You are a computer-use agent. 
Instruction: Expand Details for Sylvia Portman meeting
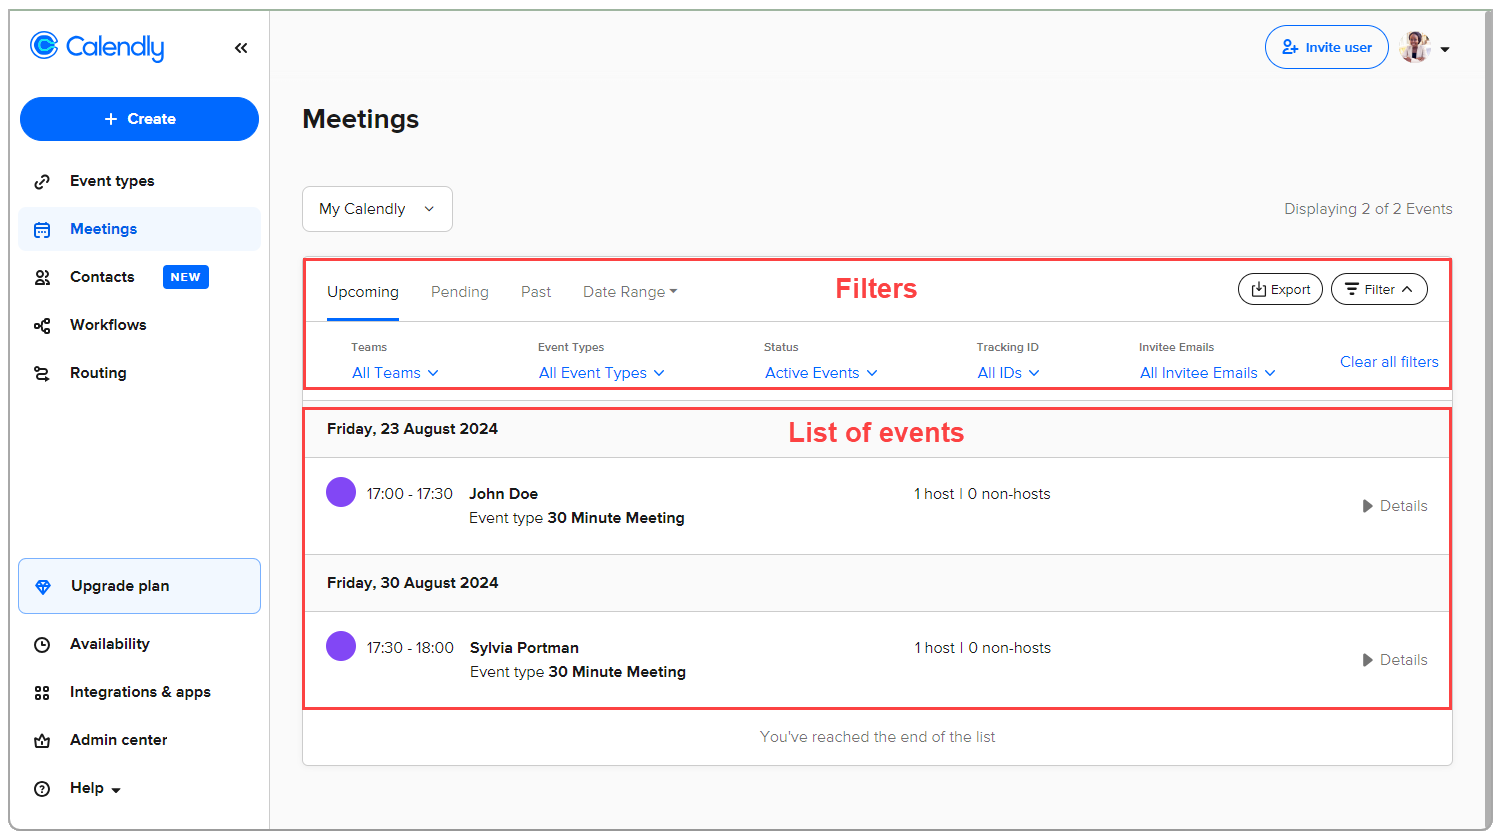[1395, 660]
